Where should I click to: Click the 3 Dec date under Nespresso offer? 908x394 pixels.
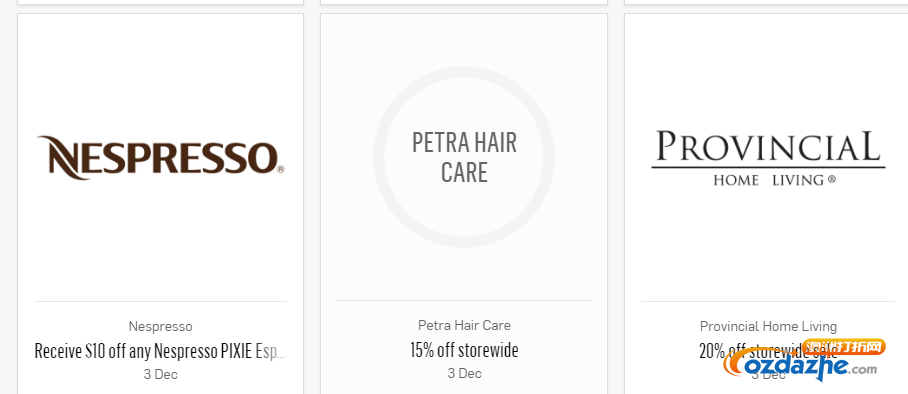[160, 374]
